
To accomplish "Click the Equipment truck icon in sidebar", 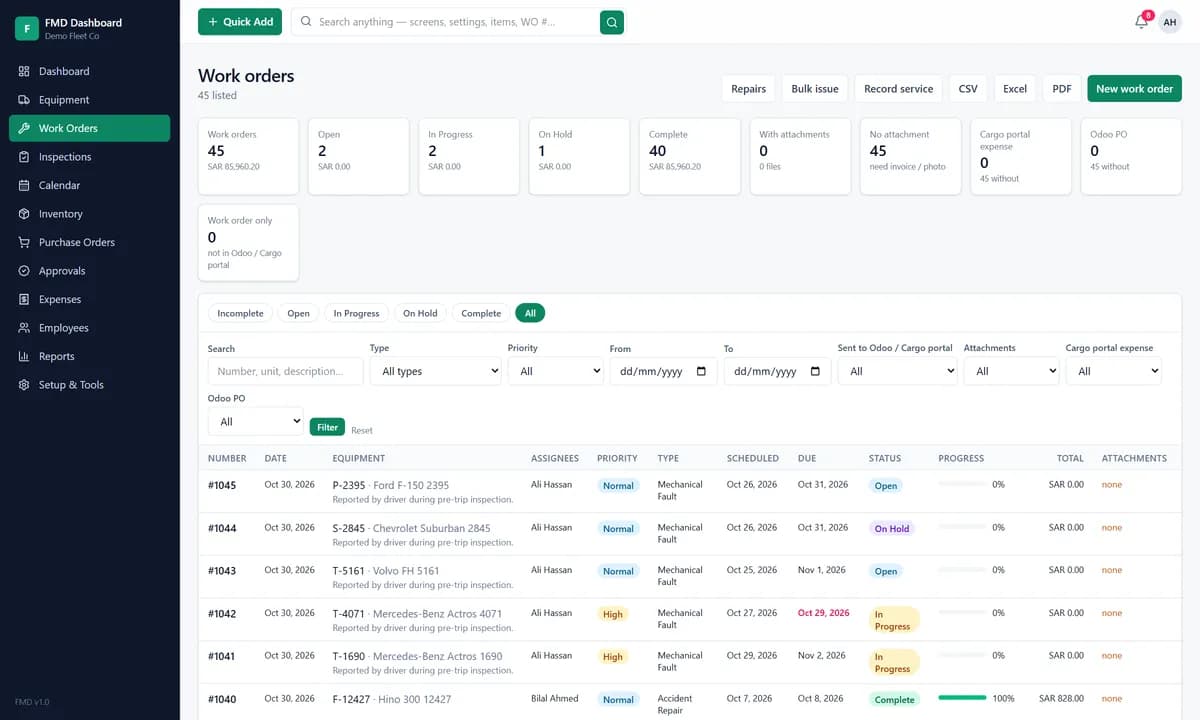I will (x=24, y=100).
